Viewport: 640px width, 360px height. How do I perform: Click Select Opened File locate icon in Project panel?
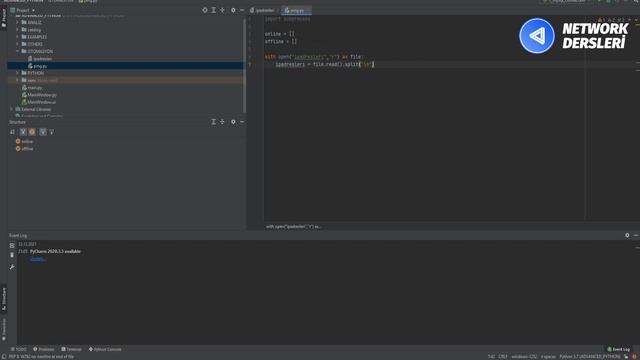(205, 10)
